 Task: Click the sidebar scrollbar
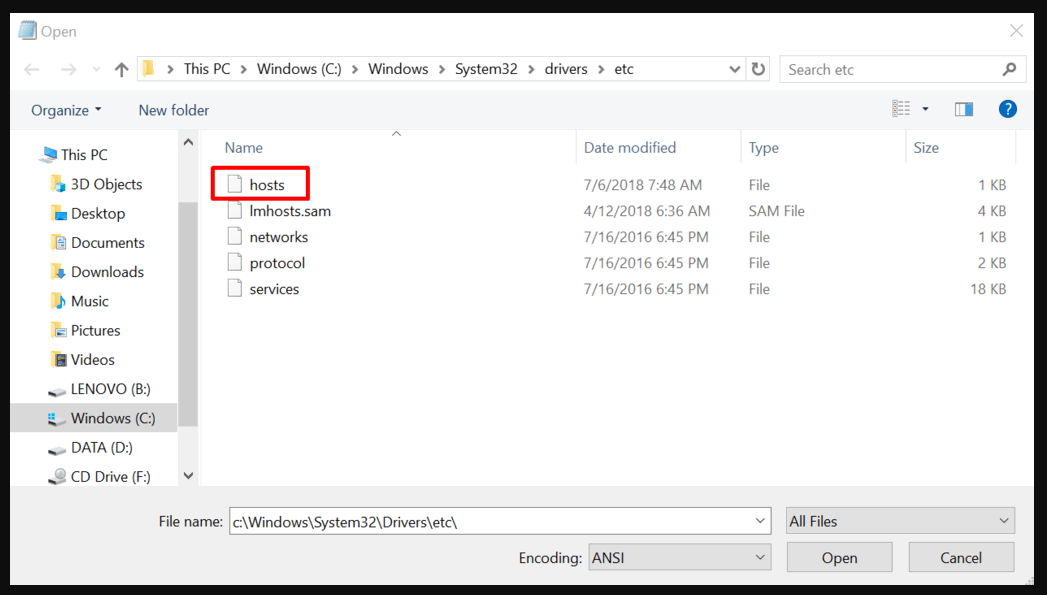coord(188,300)
